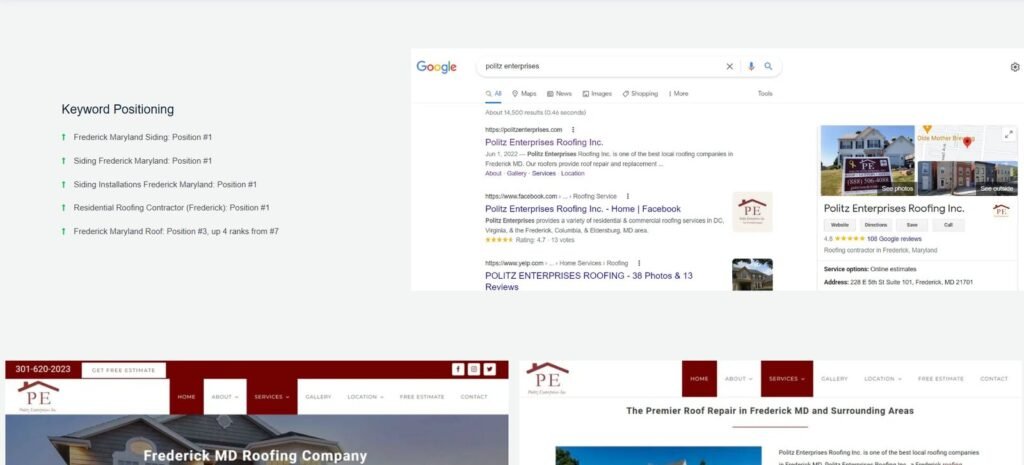Click PE logo on left website screenshot
1024x465 pixels.
[x=38, y=397]
